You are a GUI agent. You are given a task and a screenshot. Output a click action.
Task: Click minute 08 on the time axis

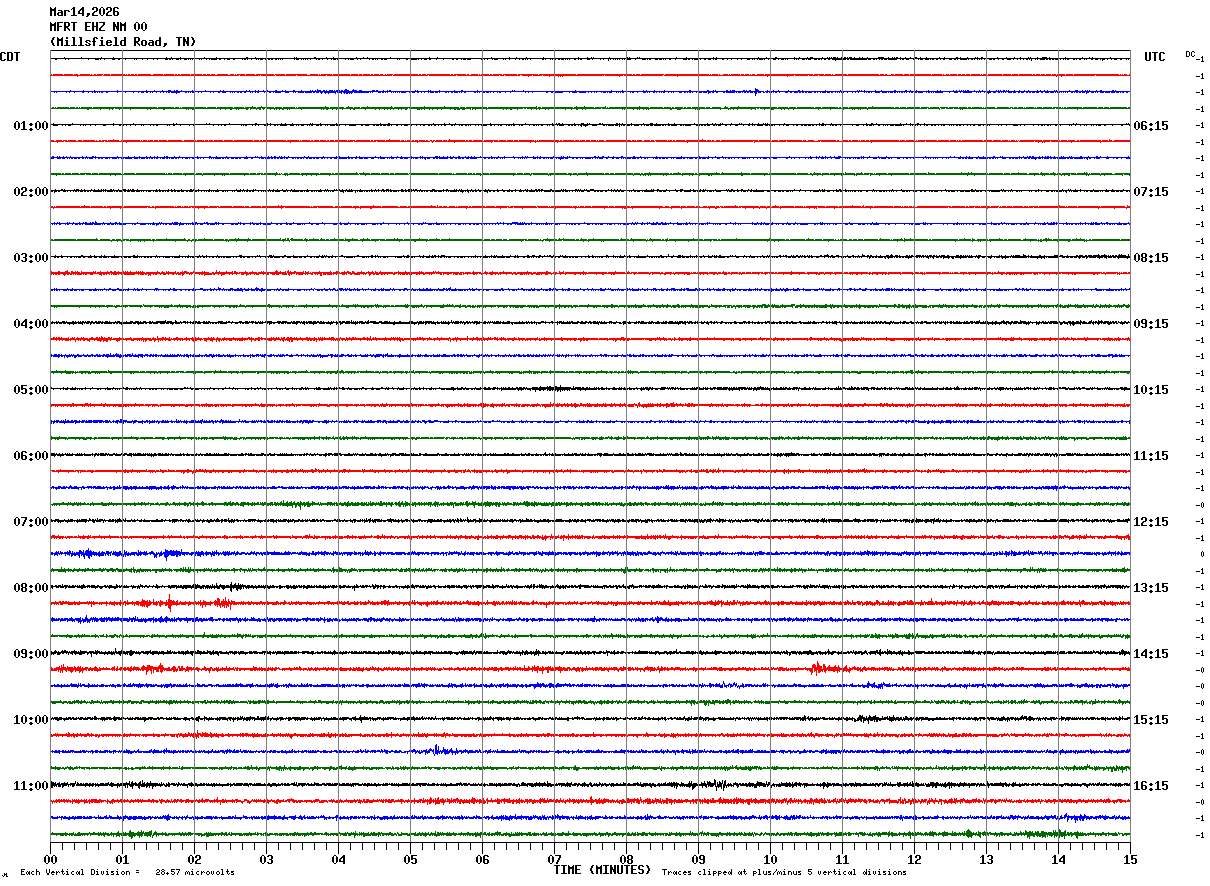(x=626, y=859)
